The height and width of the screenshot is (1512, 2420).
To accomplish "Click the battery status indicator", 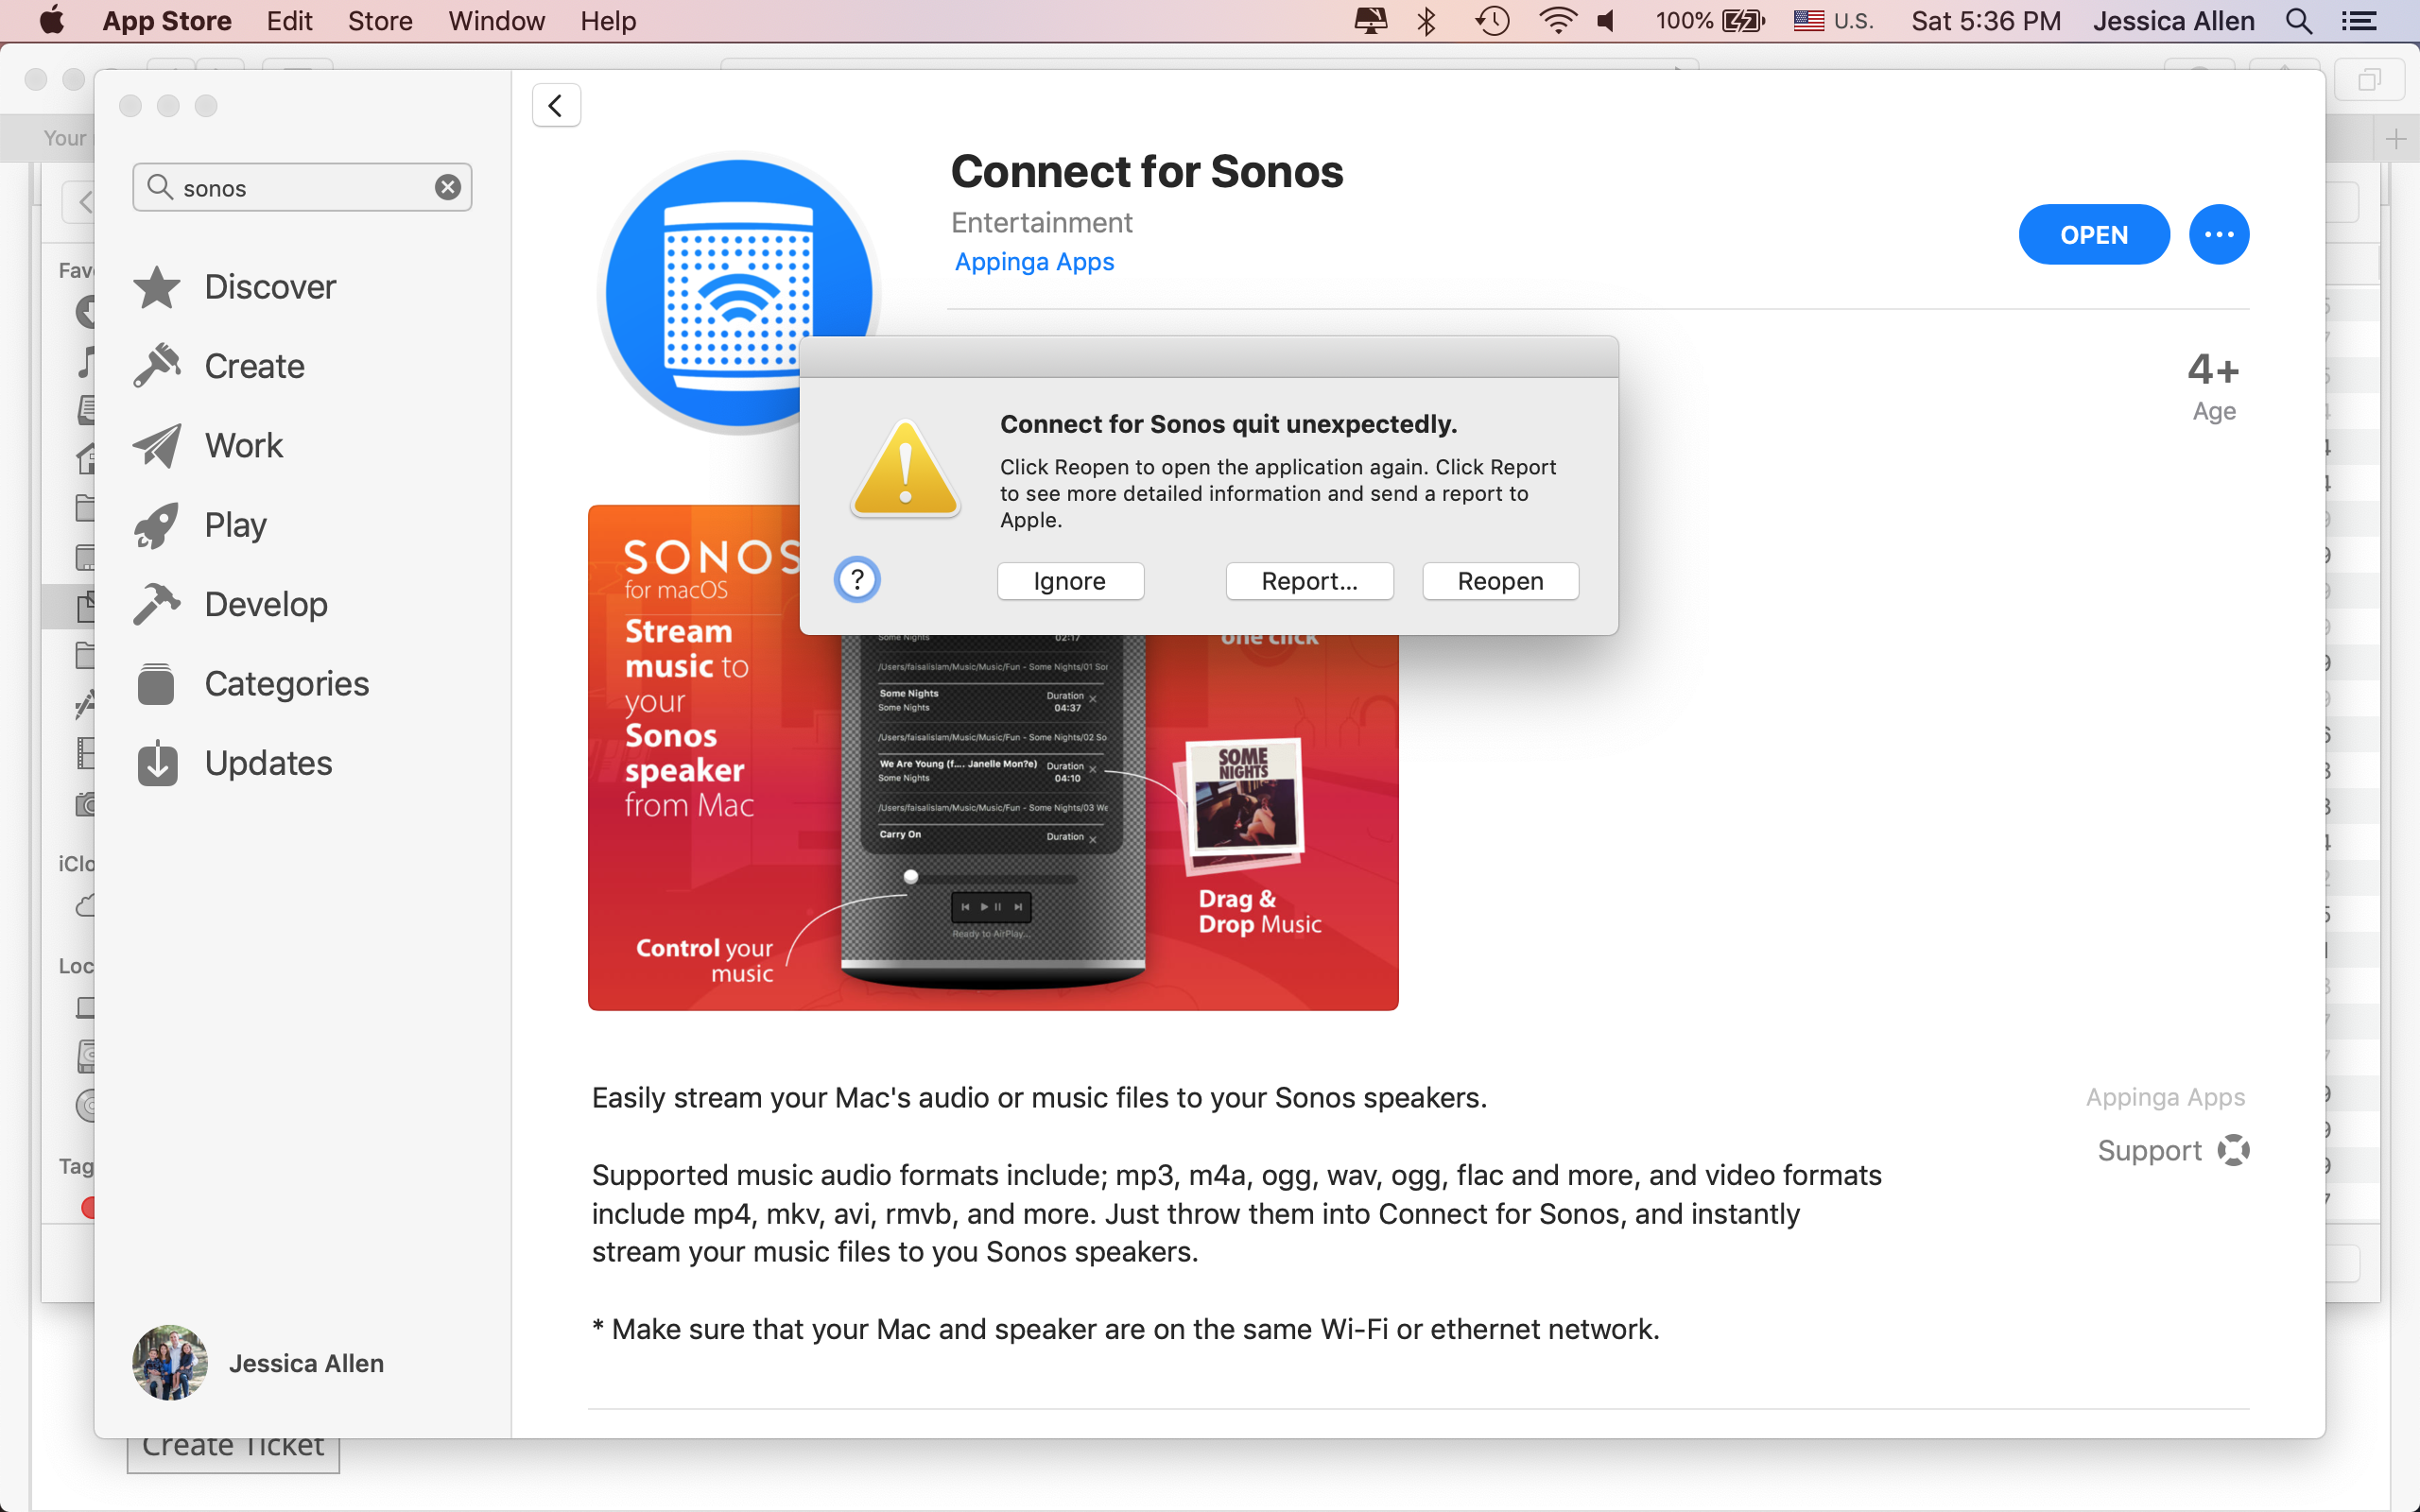I will [1710, 21].
